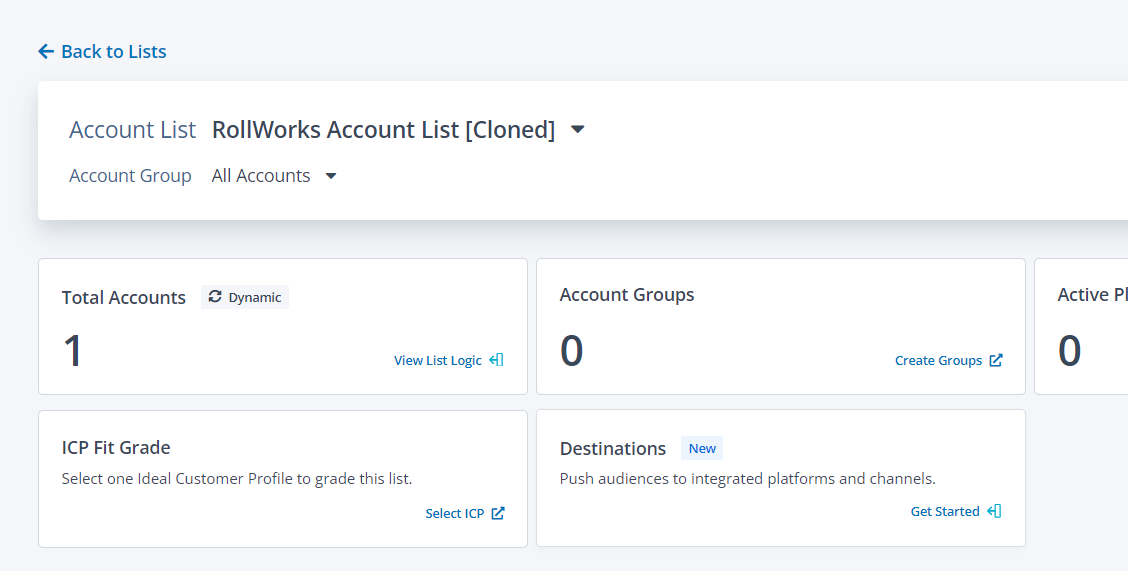
Task: Click the Destinations heading
Action: 613,449
